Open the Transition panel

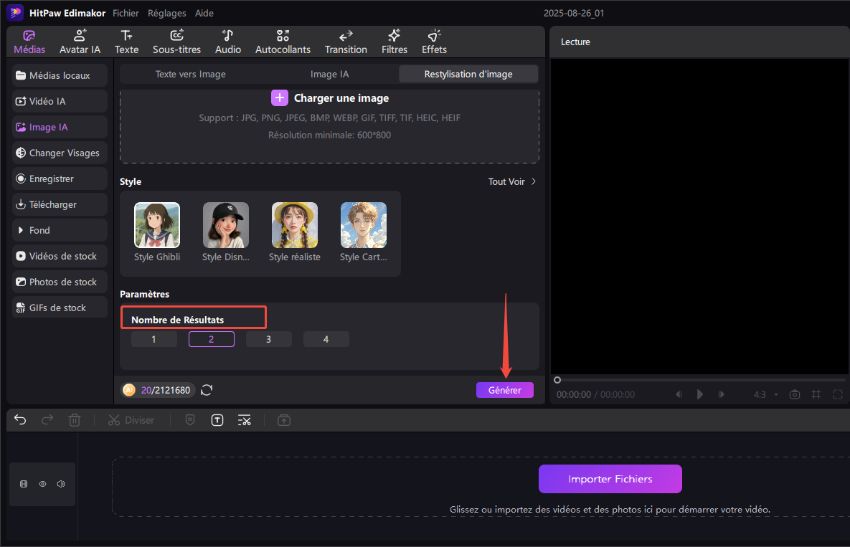(x=346, y=41)
